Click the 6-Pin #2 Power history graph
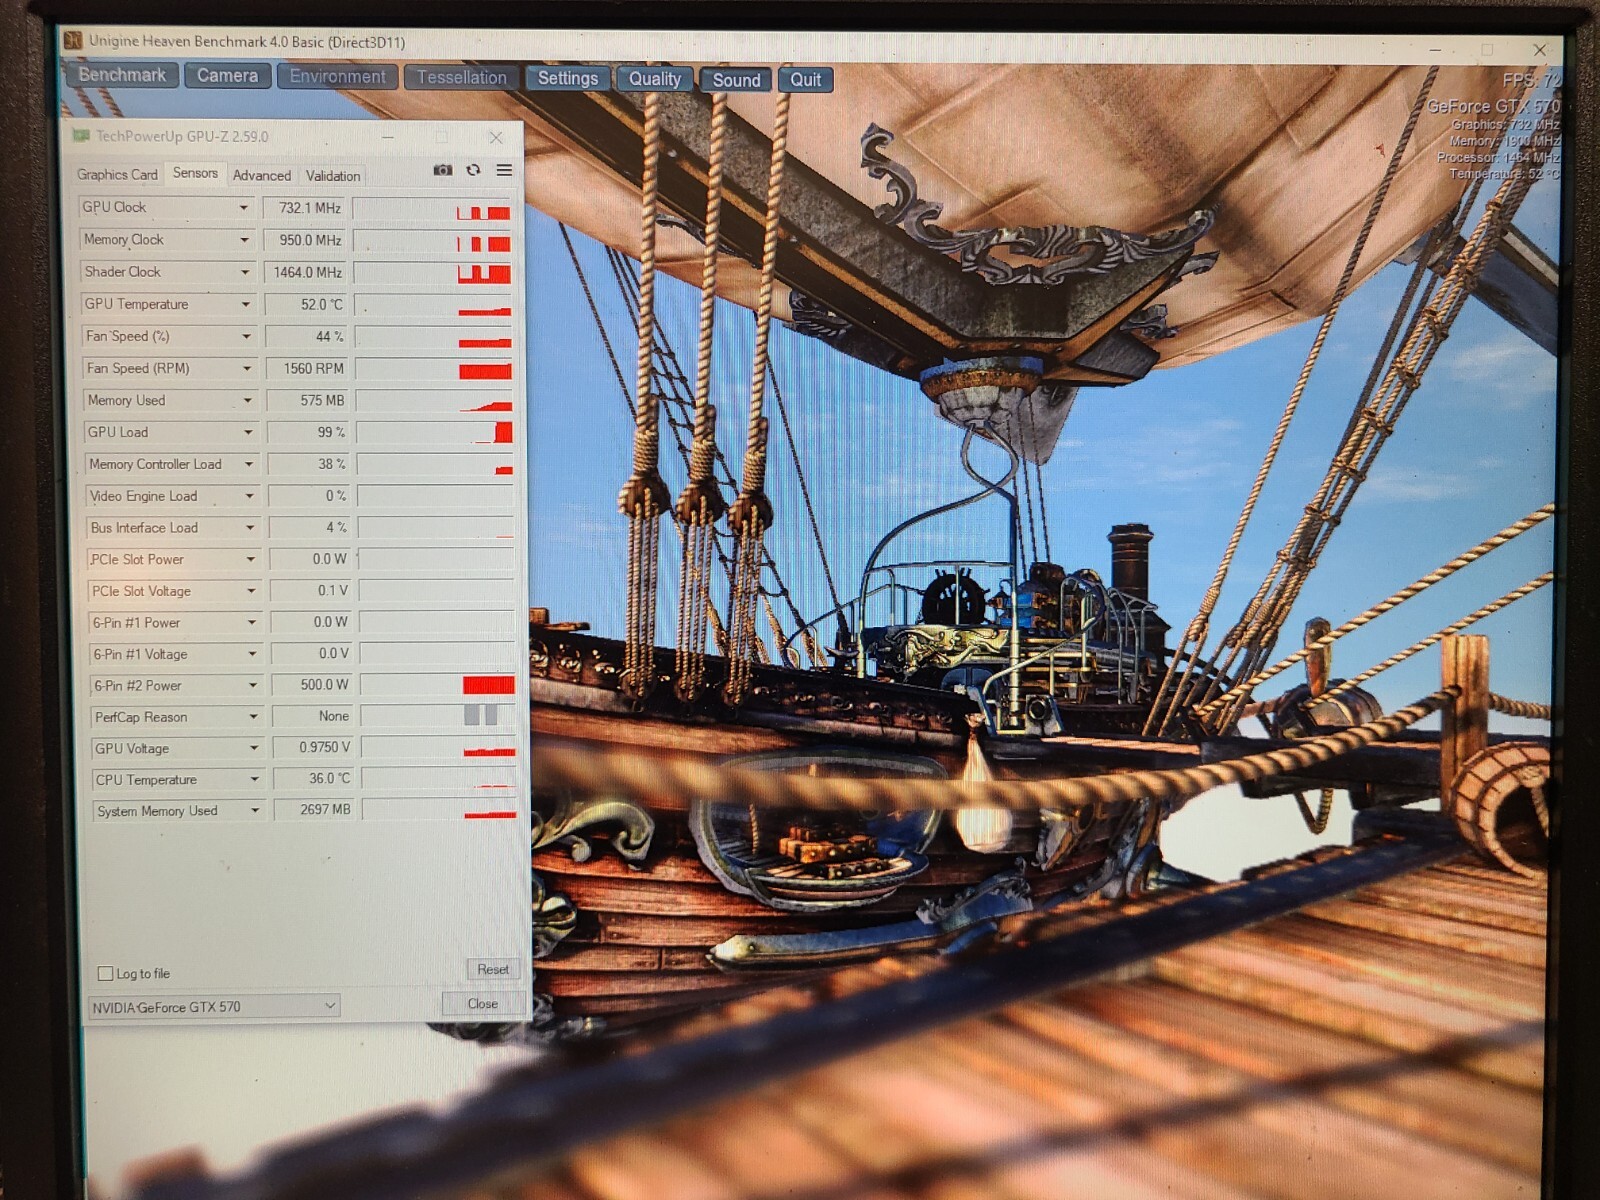 (438, 685)
